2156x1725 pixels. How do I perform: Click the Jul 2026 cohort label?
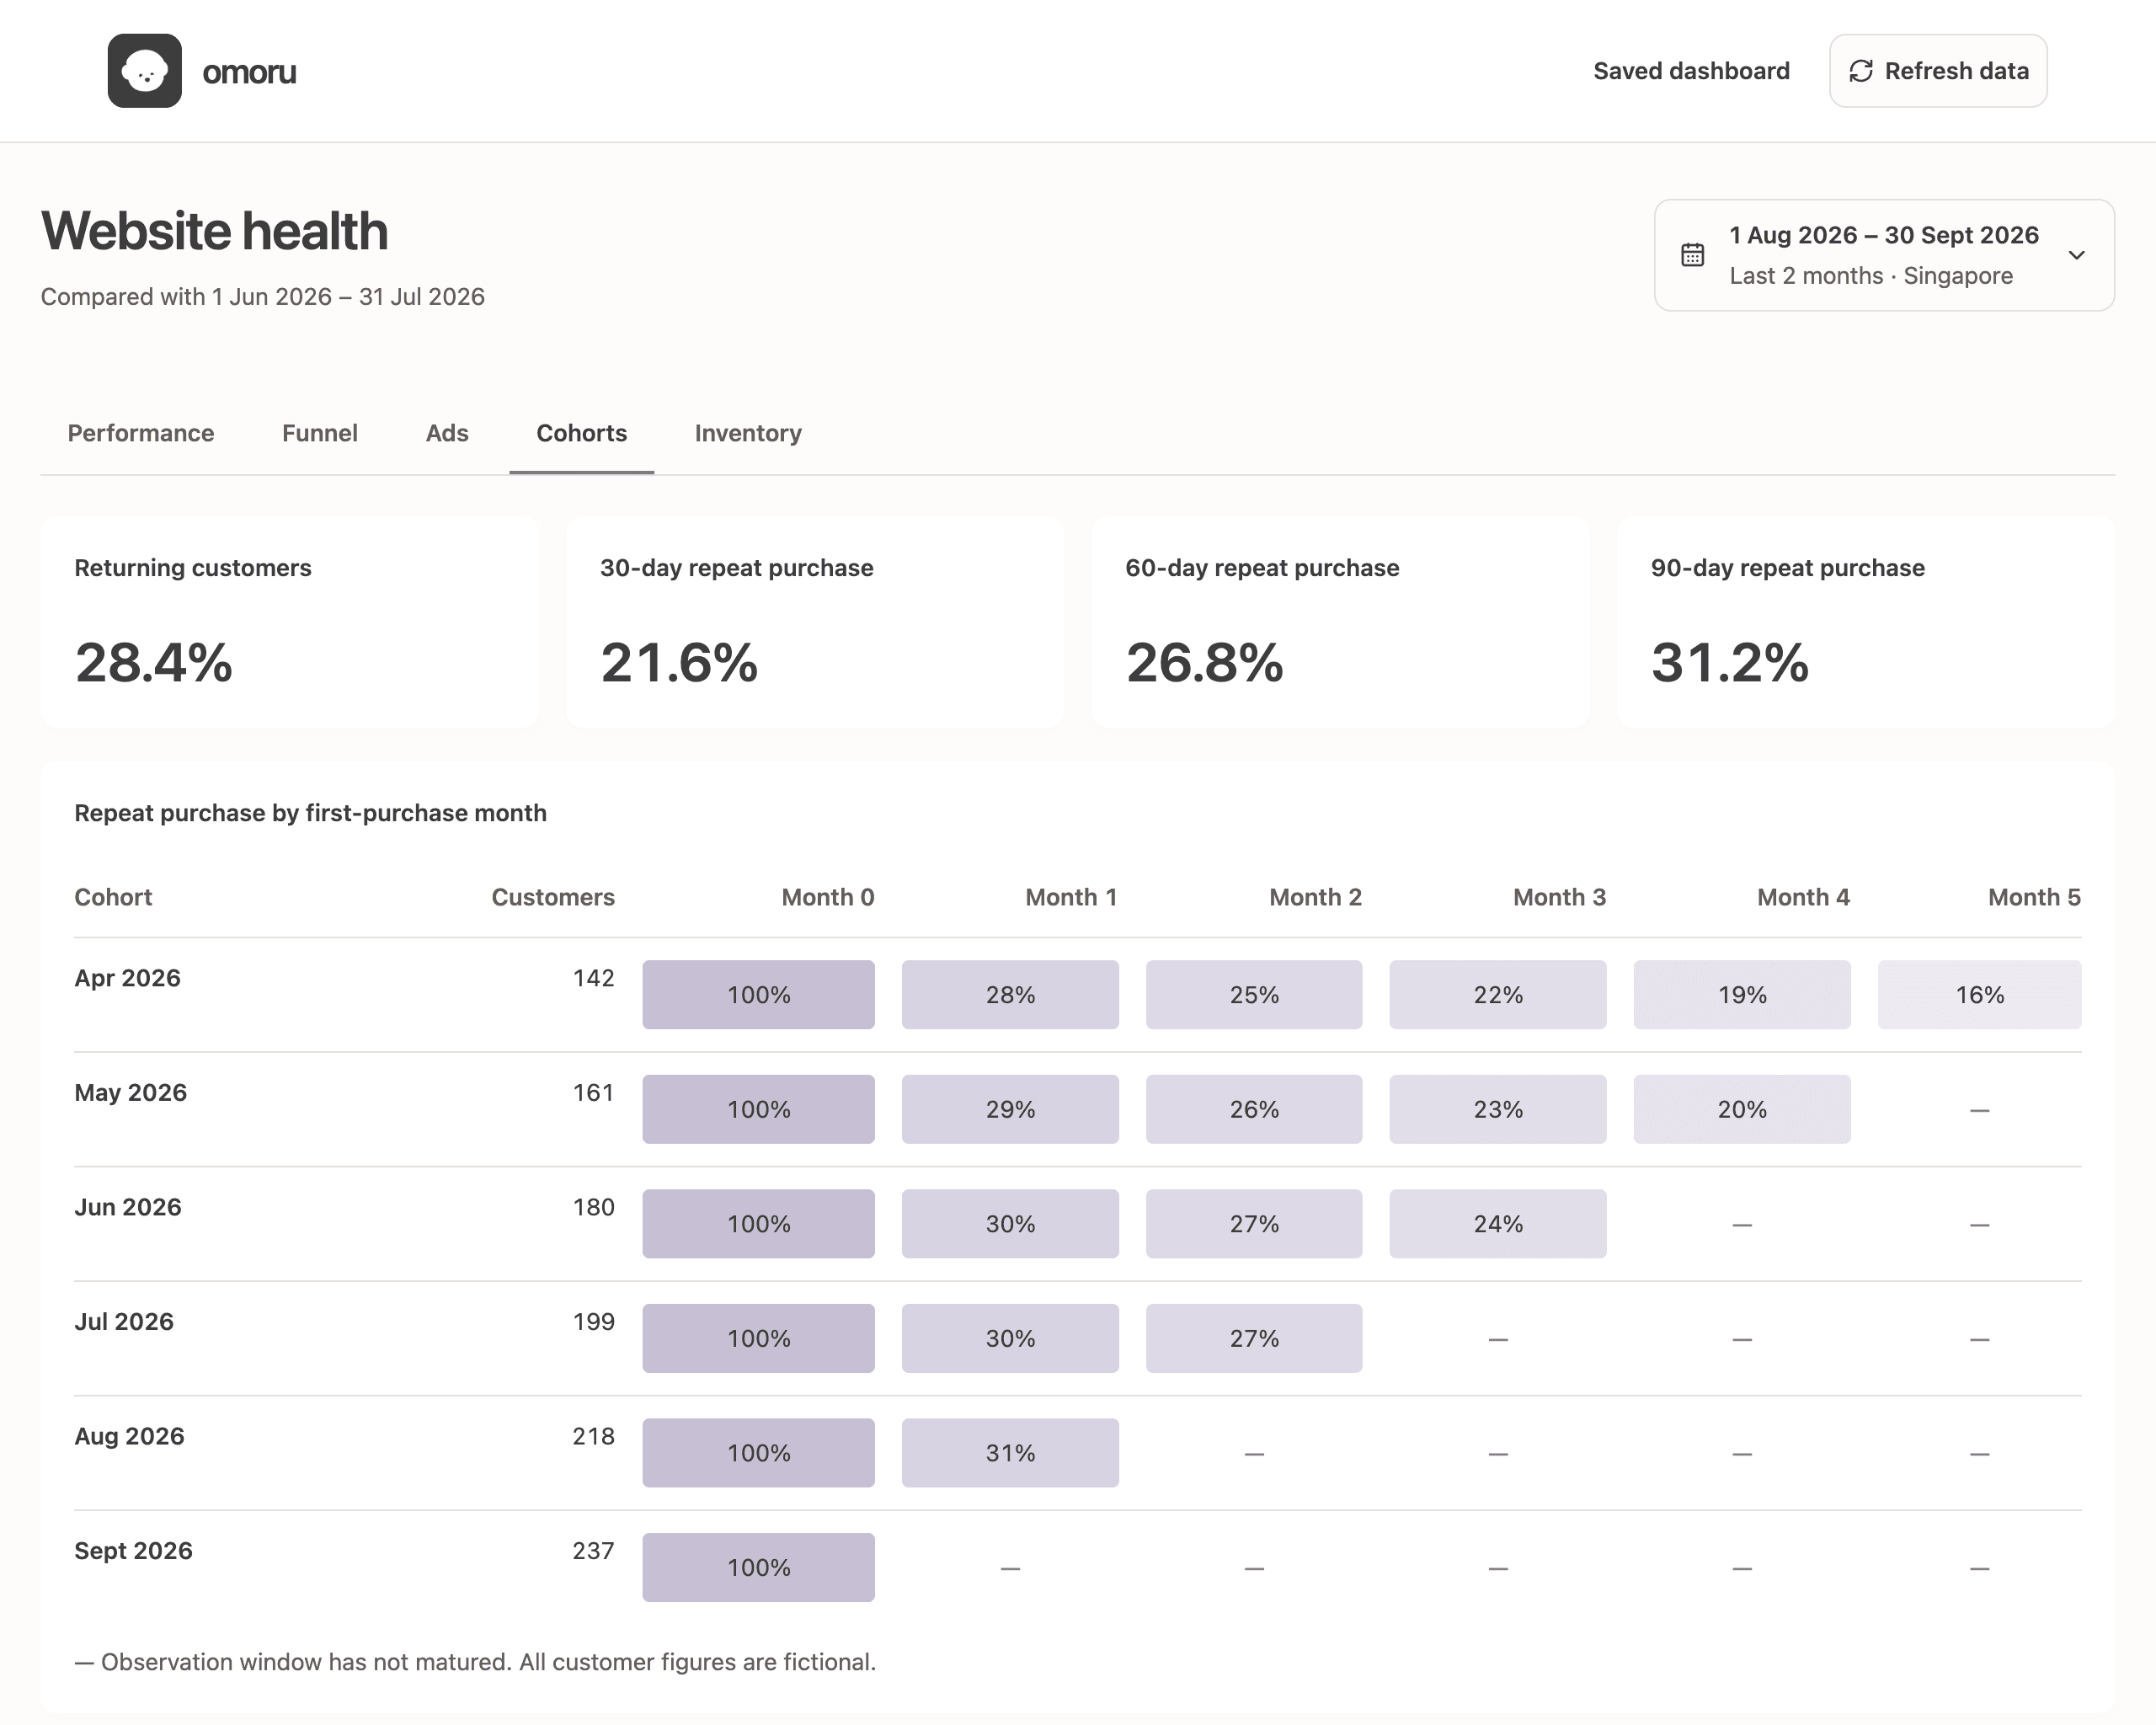pyautogui.click(x=124, y=1321)
